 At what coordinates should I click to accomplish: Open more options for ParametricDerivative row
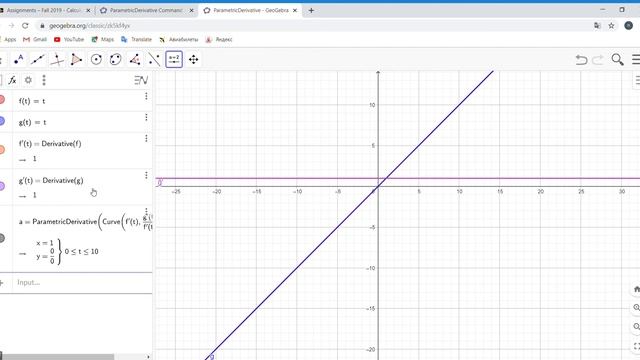146,210
